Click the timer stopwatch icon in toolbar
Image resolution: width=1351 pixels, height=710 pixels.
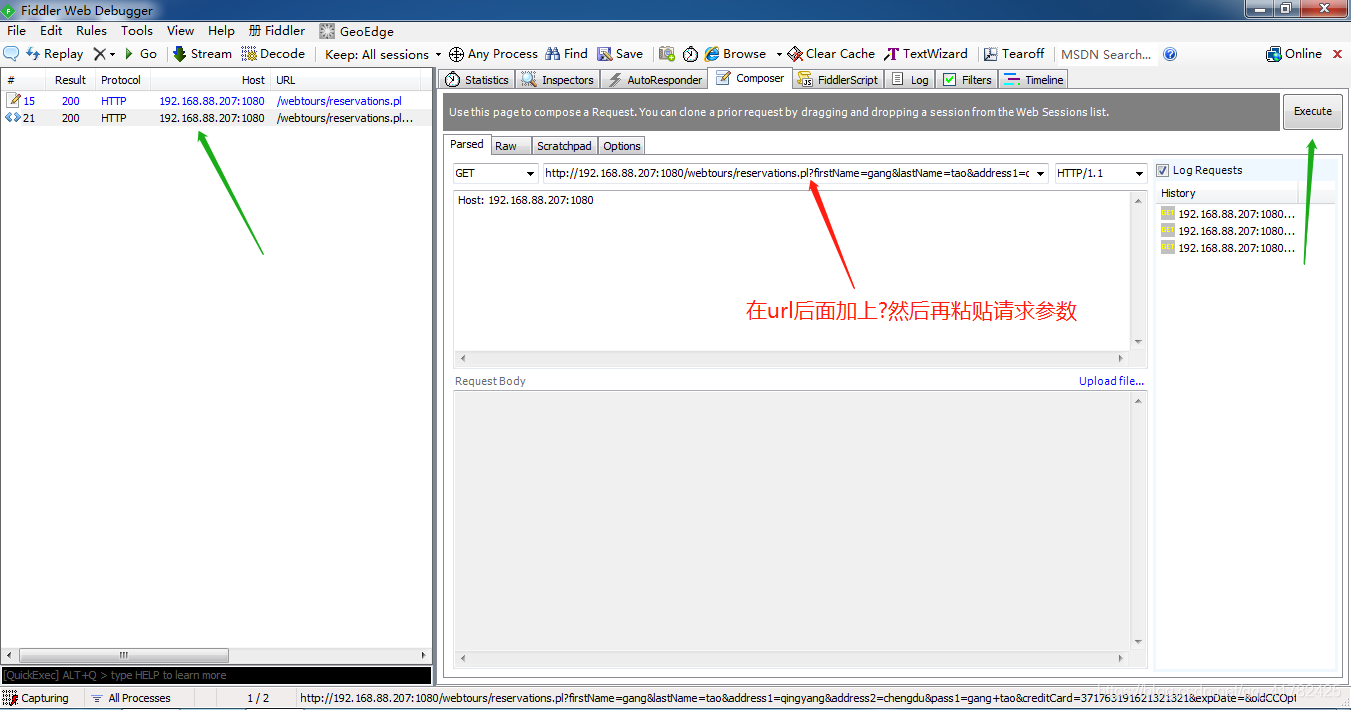pyautogui.click(x=690, y=54)
